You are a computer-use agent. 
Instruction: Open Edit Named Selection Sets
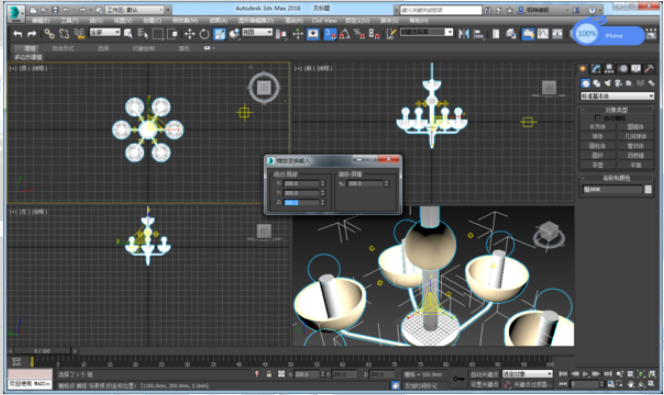pos(391,34)
